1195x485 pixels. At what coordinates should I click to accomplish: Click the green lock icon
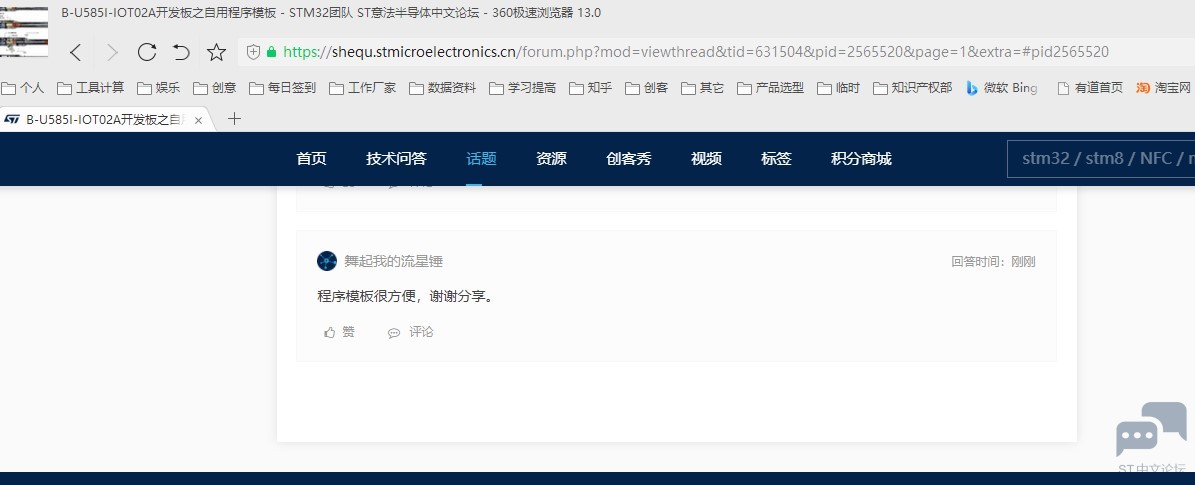pyautogui.click(x=271, y=53)
